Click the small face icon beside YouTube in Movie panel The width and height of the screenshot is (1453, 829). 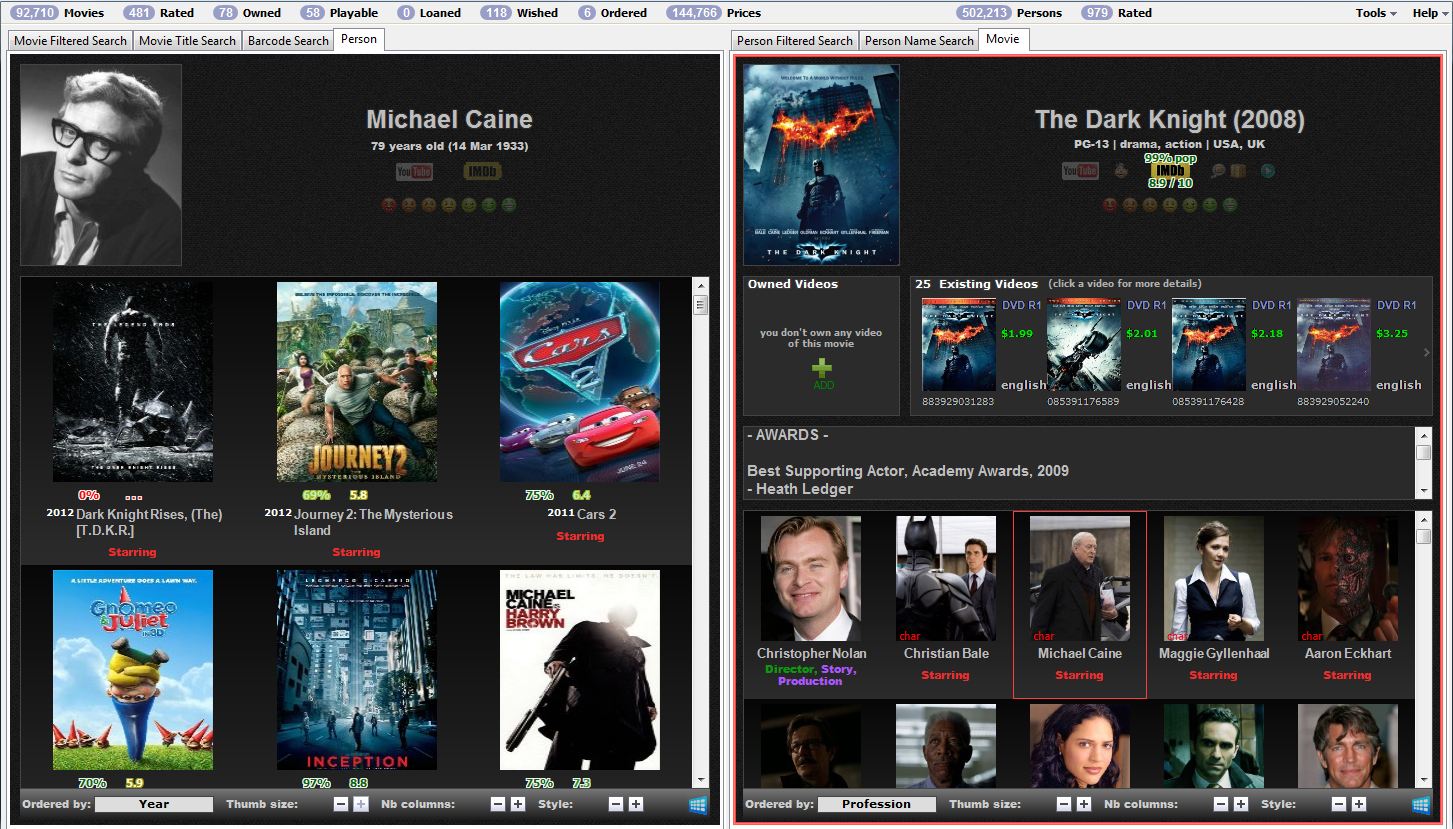click(1121, 171)
